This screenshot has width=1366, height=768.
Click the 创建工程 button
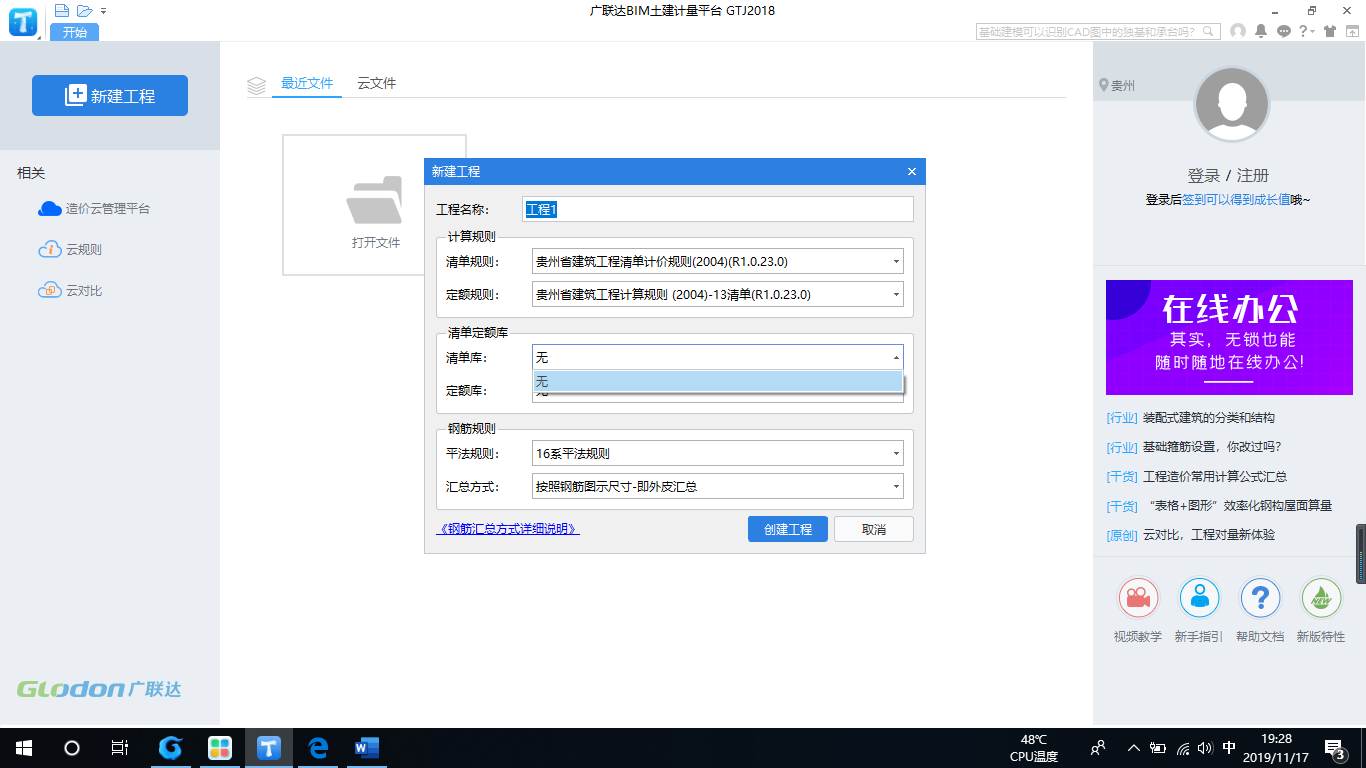click(788, 529)
